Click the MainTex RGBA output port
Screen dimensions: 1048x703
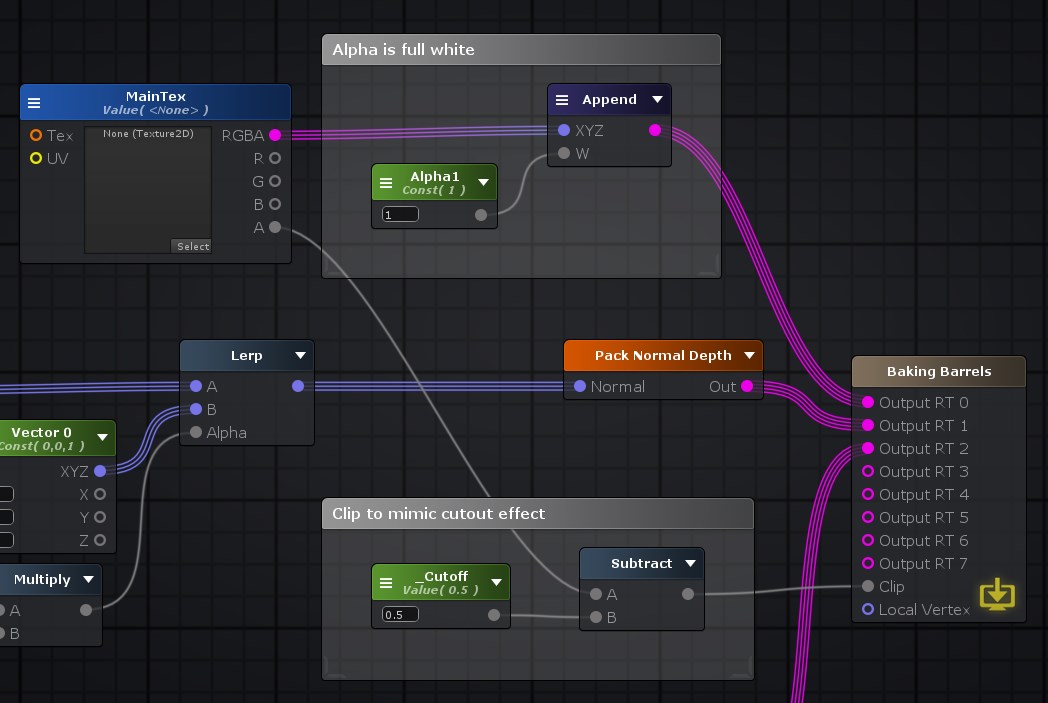[275, 135]
